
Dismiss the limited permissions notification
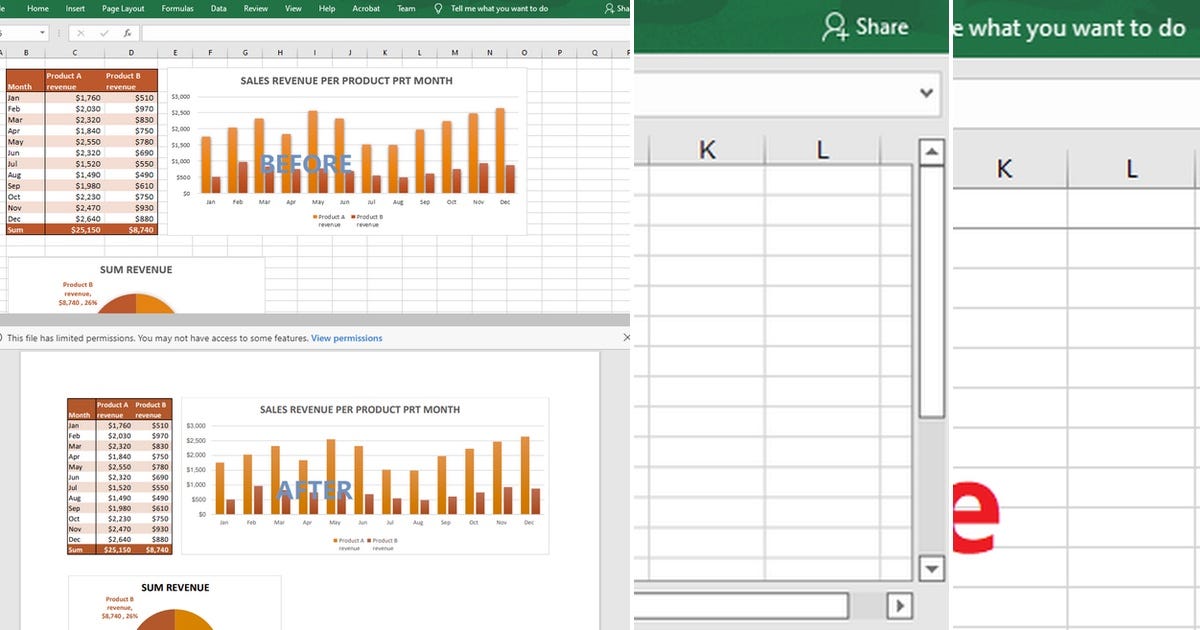click(627, 337)
